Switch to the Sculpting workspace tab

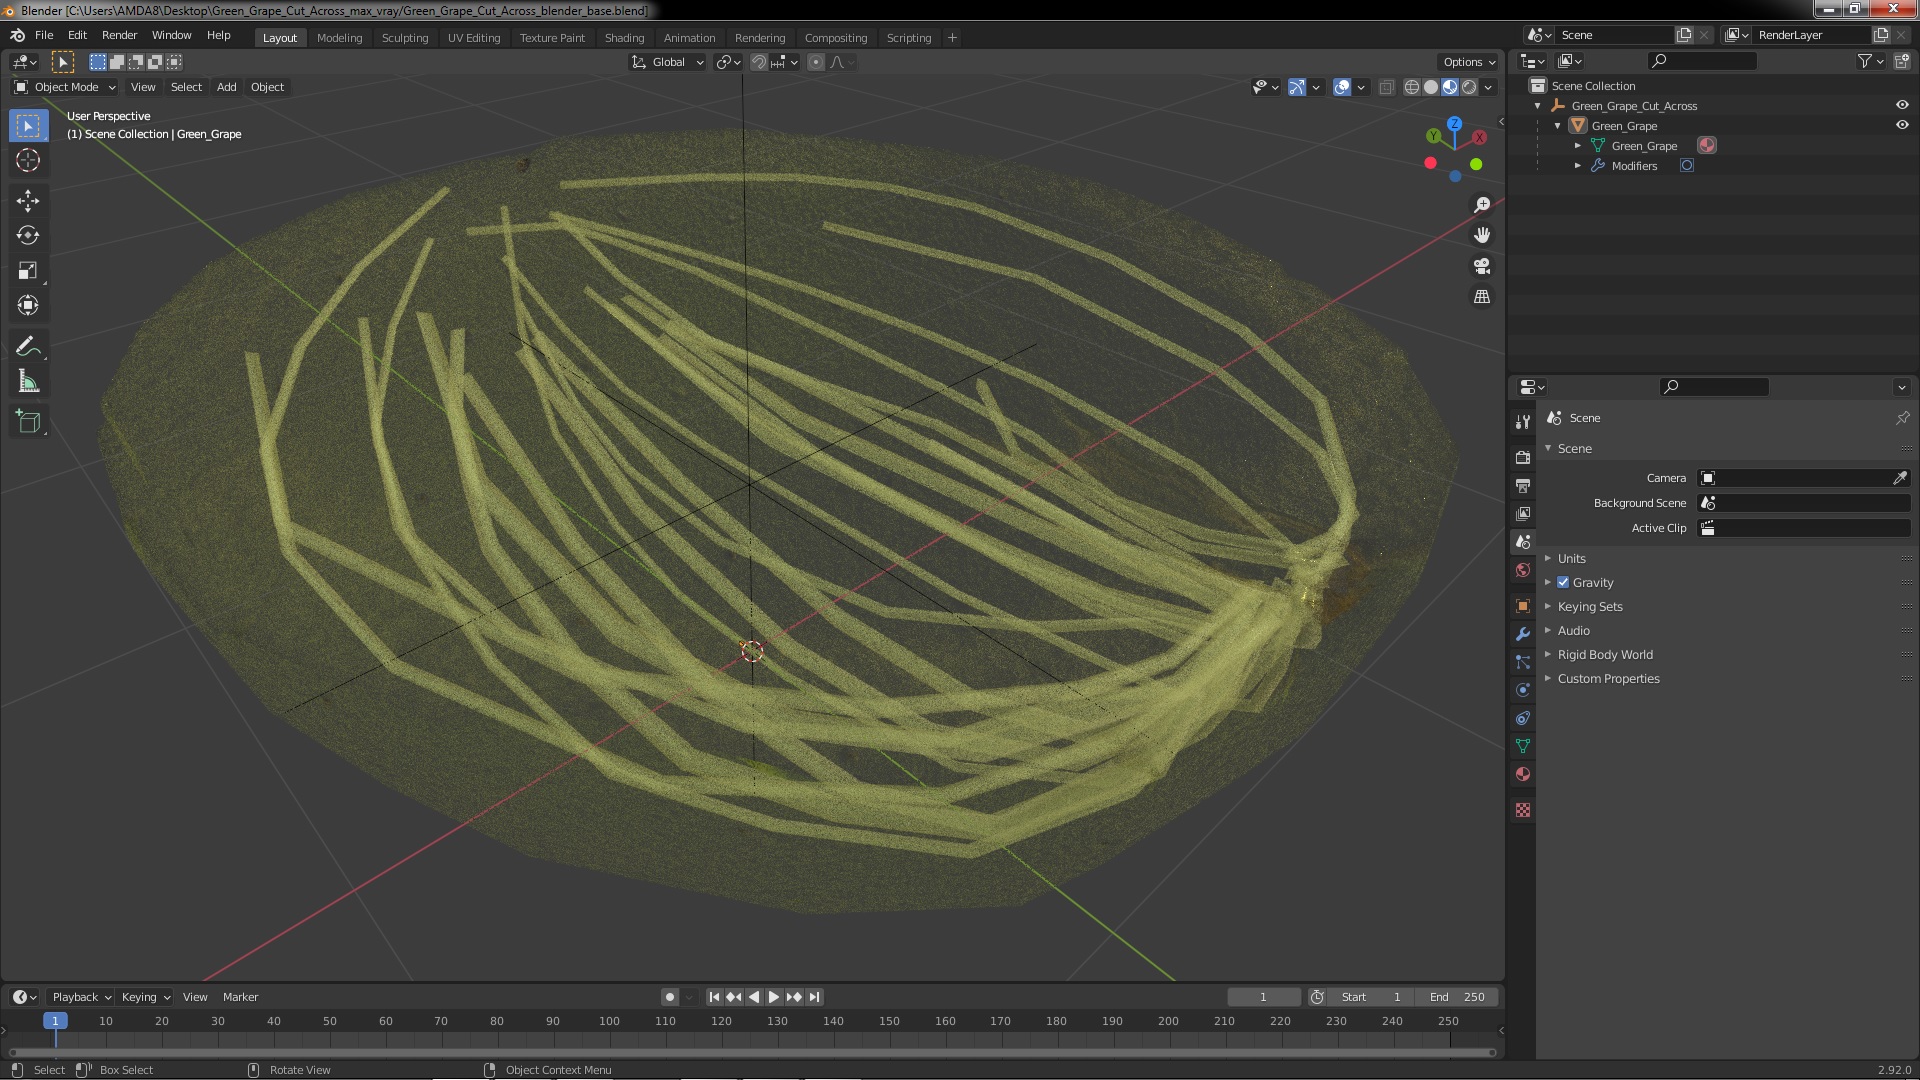click(x=405, y=38)
